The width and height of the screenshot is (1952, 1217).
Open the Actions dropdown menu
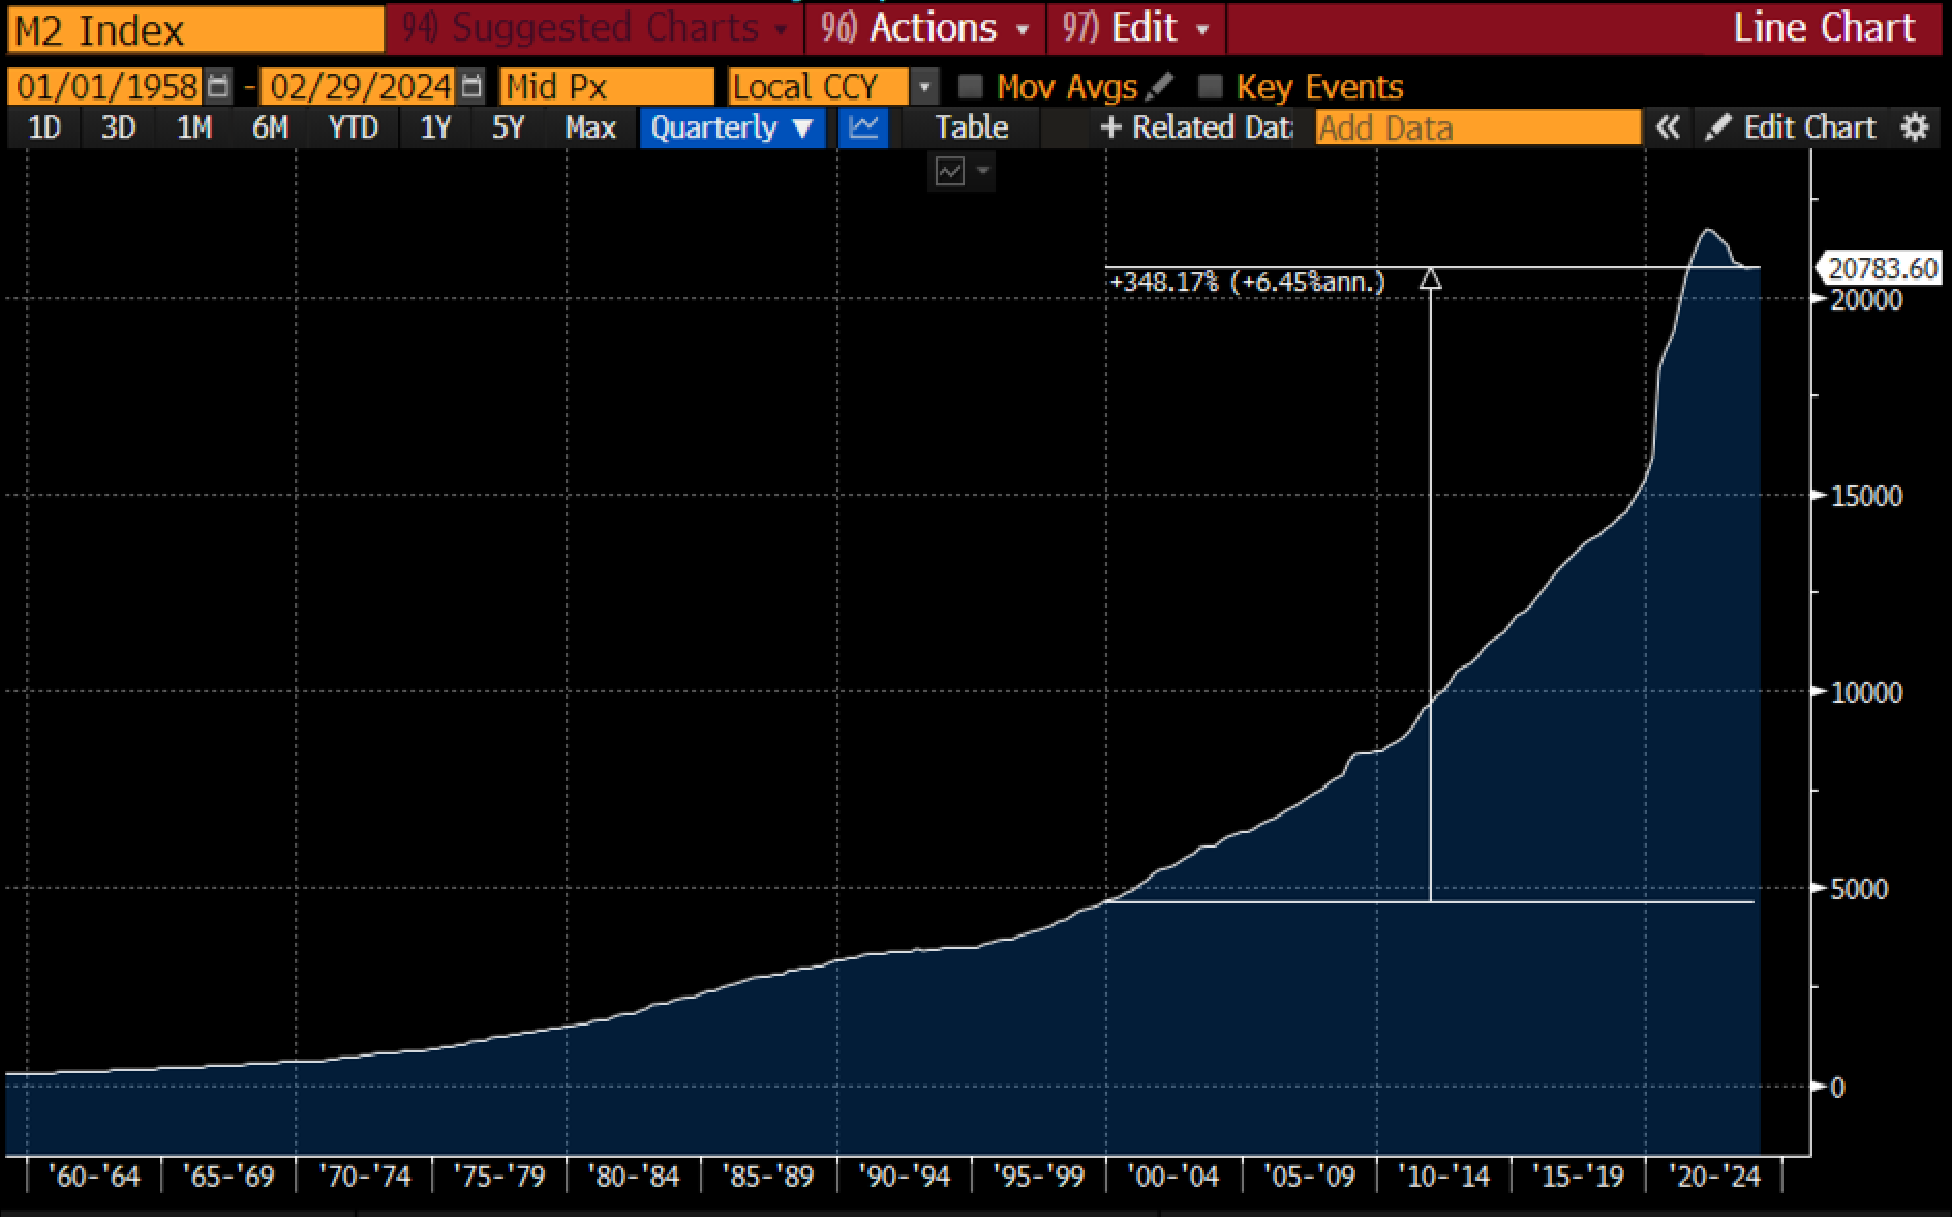click(x=925, y=28)
